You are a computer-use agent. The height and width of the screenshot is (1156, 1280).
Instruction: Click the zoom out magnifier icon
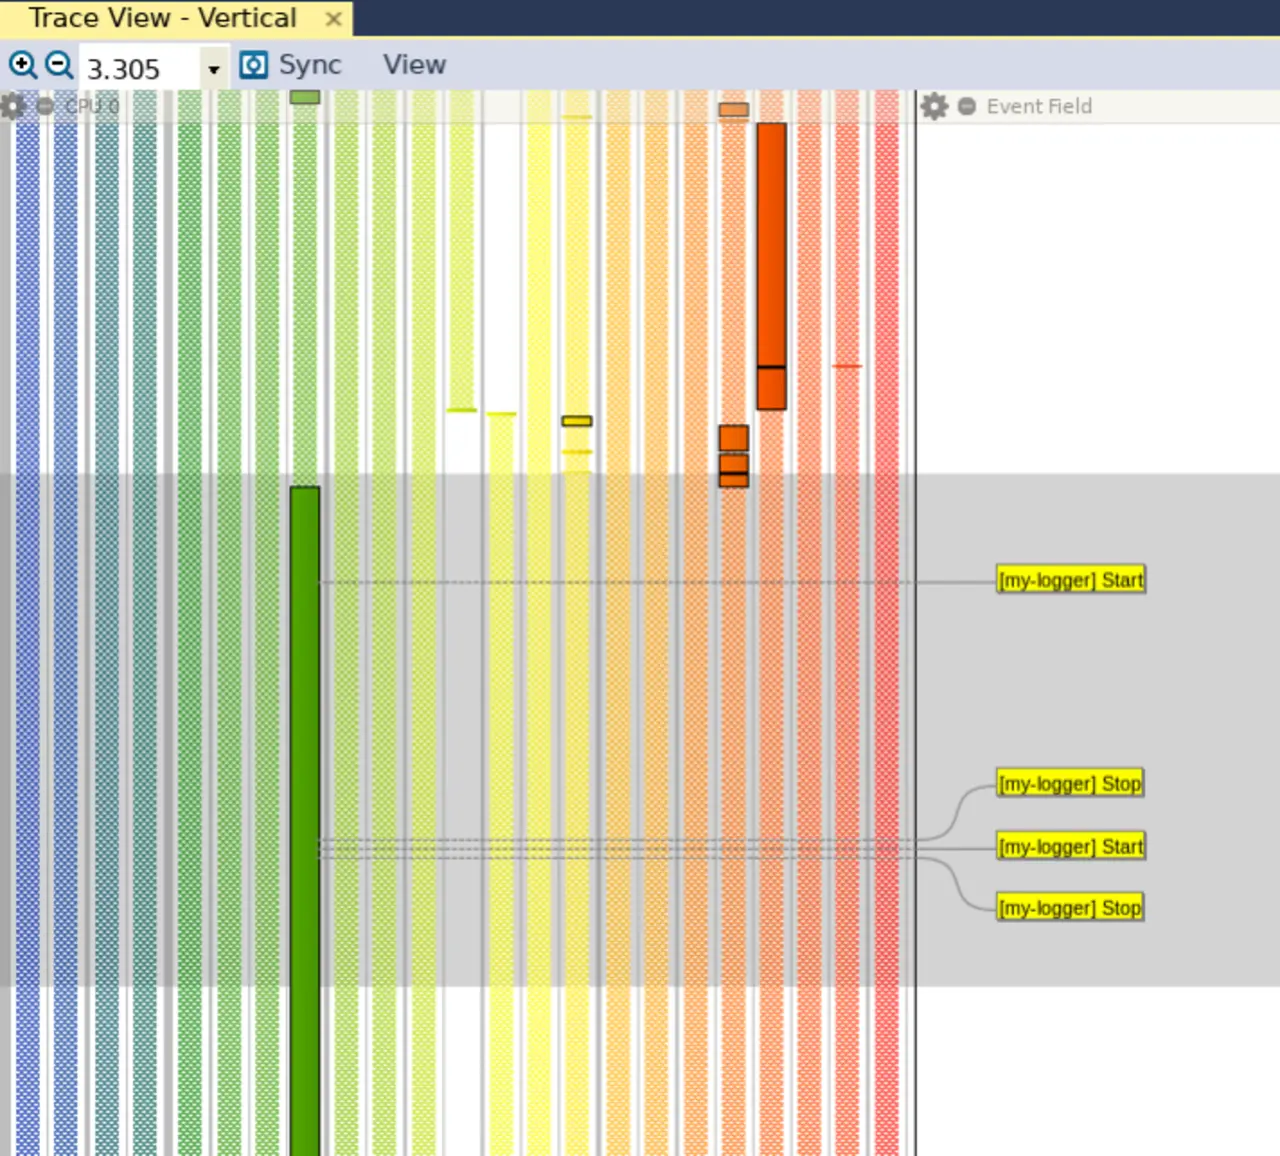pyautogui.click(x=59, y=66)
